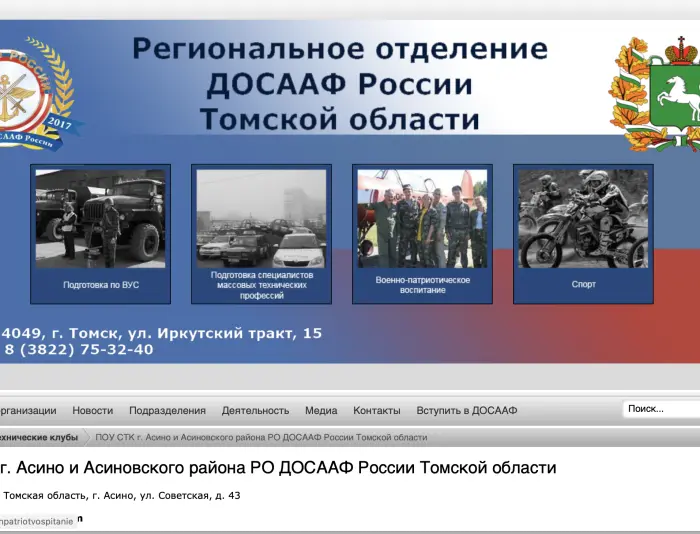Open the Военно-патриотическое воспитание group photo

click(x=422, y=219)
